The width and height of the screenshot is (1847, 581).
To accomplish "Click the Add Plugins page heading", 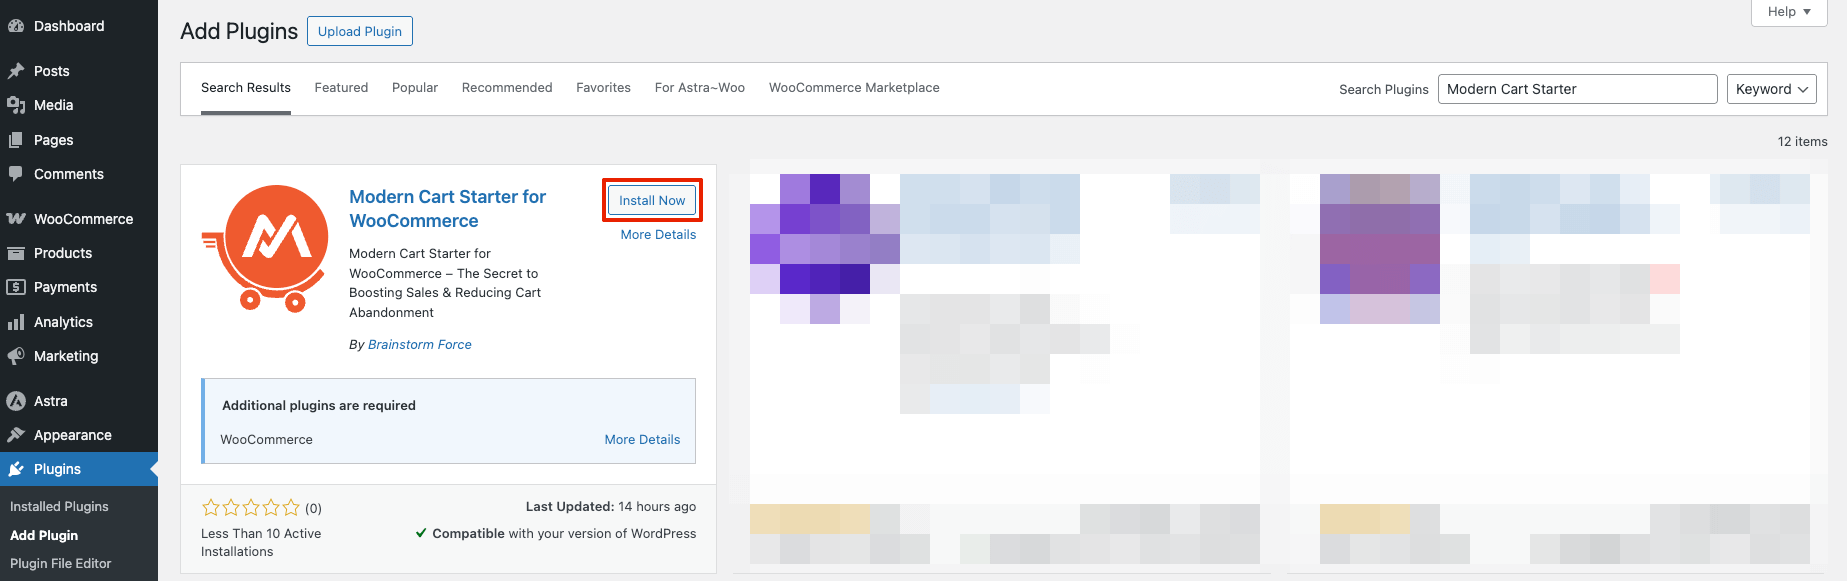I will click(x=239, y=31).
